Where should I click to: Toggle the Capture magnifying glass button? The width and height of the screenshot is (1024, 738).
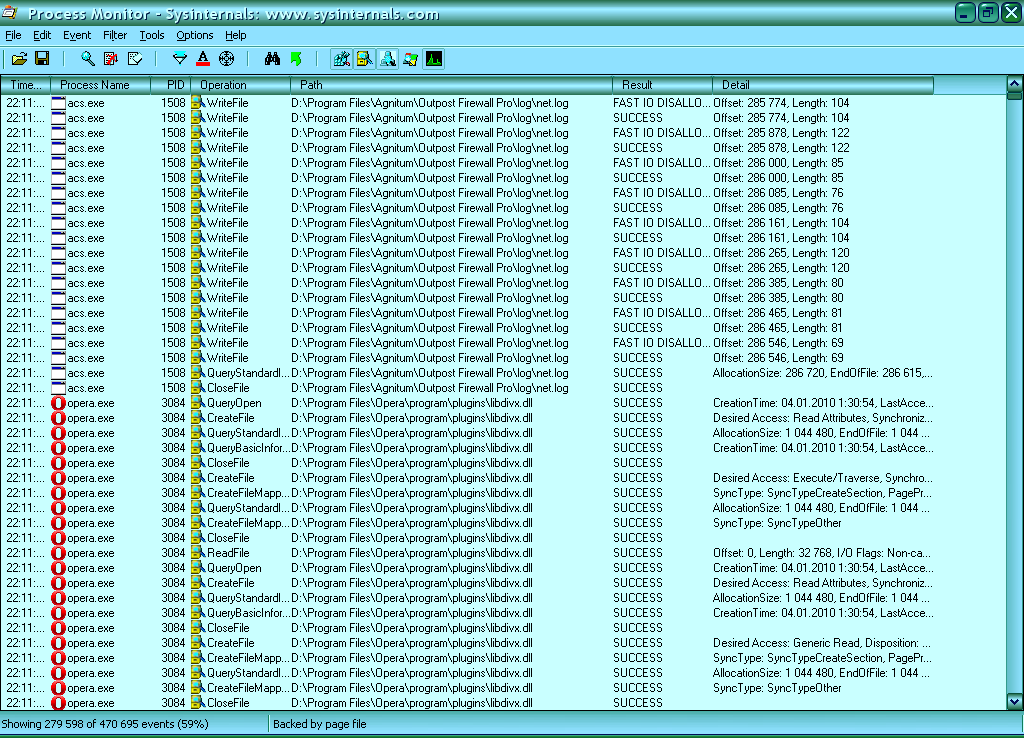[x=88, y=59]
